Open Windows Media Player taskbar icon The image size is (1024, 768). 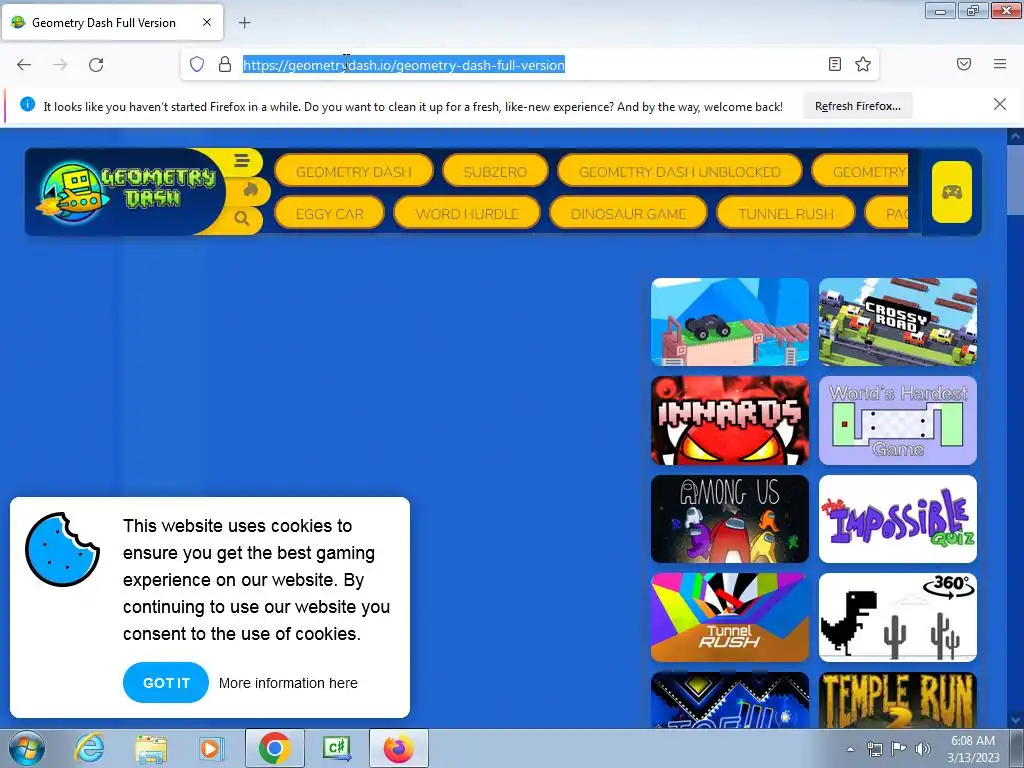(212, 748)
